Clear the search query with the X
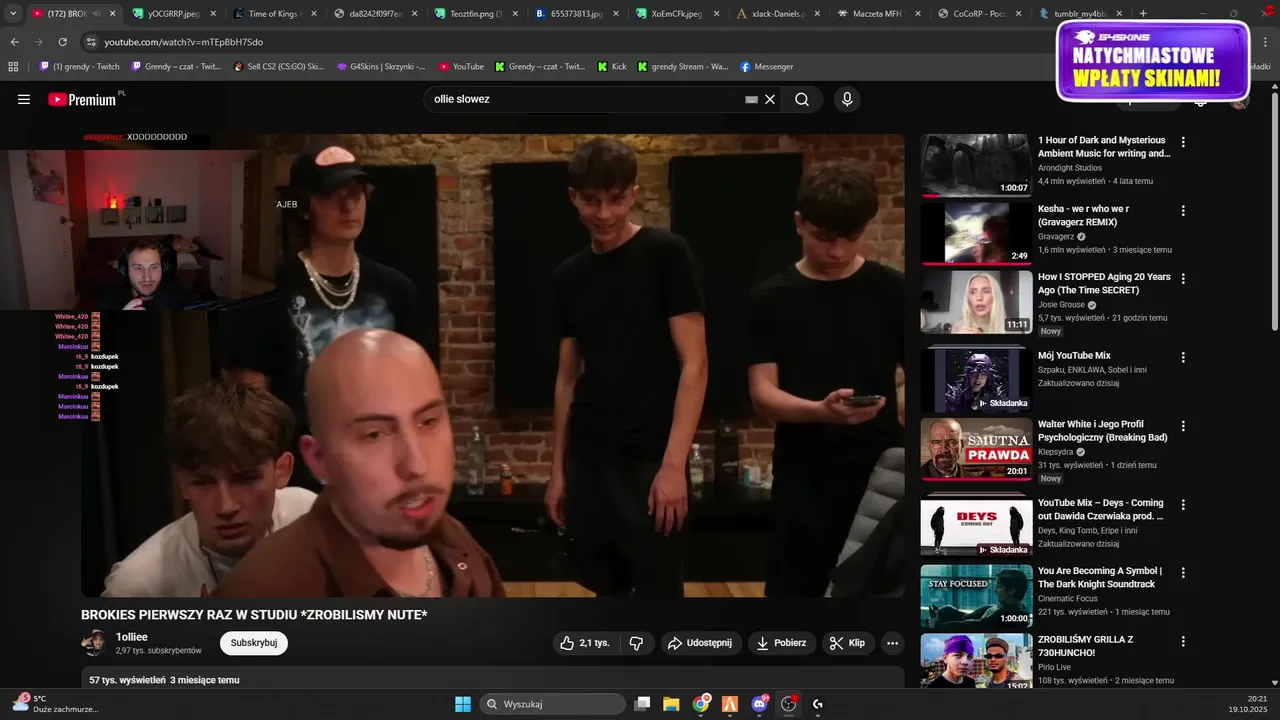 pyautogui.click(x=770, y=99)
